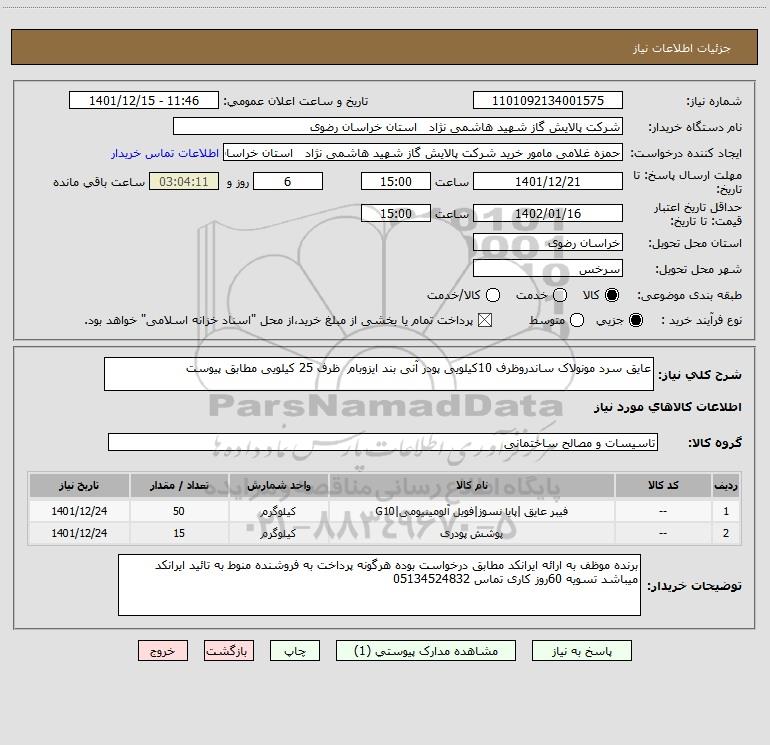Viewport: 770px width, 745px height.
Task: Click the date 1401/12/24 in row 2
Action: pyautogui.click(x=79, y=533)
